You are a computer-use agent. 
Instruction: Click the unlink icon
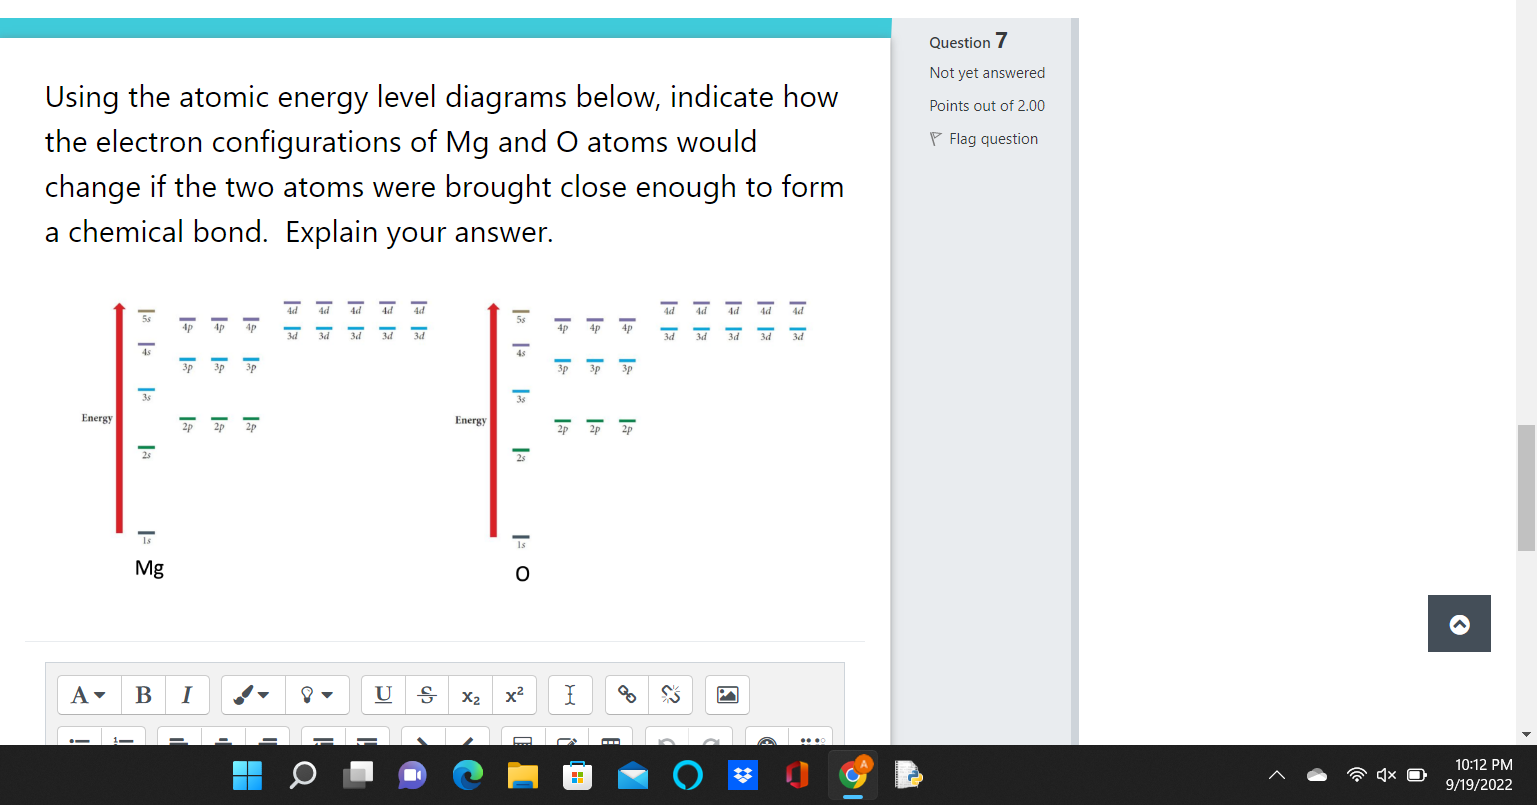pos(671,695)
